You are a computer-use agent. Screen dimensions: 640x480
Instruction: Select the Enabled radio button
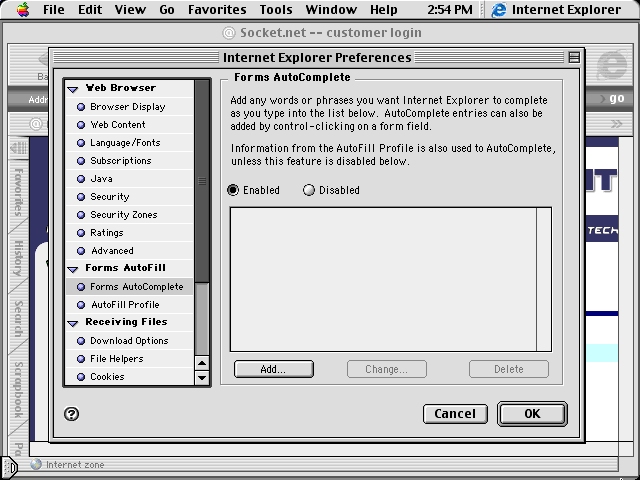[233, 190]
